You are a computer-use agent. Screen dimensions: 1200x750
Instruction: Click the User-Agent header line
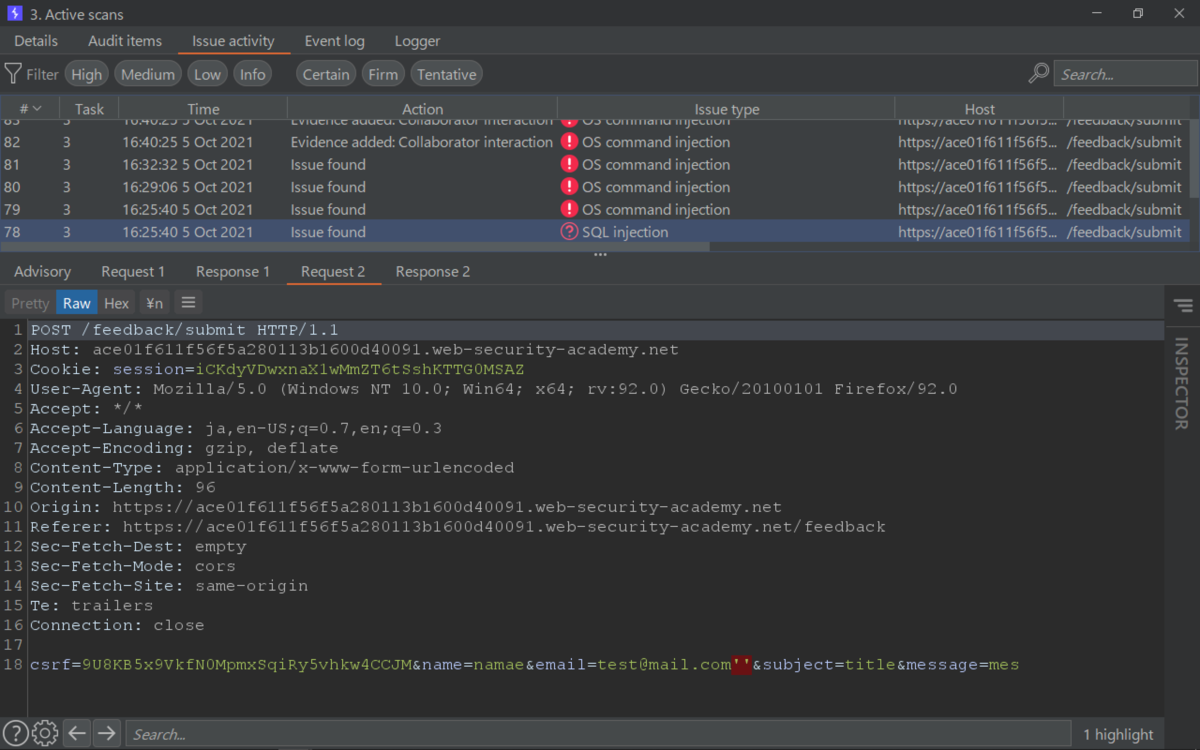pyautogui.click(x=494, y=389)
